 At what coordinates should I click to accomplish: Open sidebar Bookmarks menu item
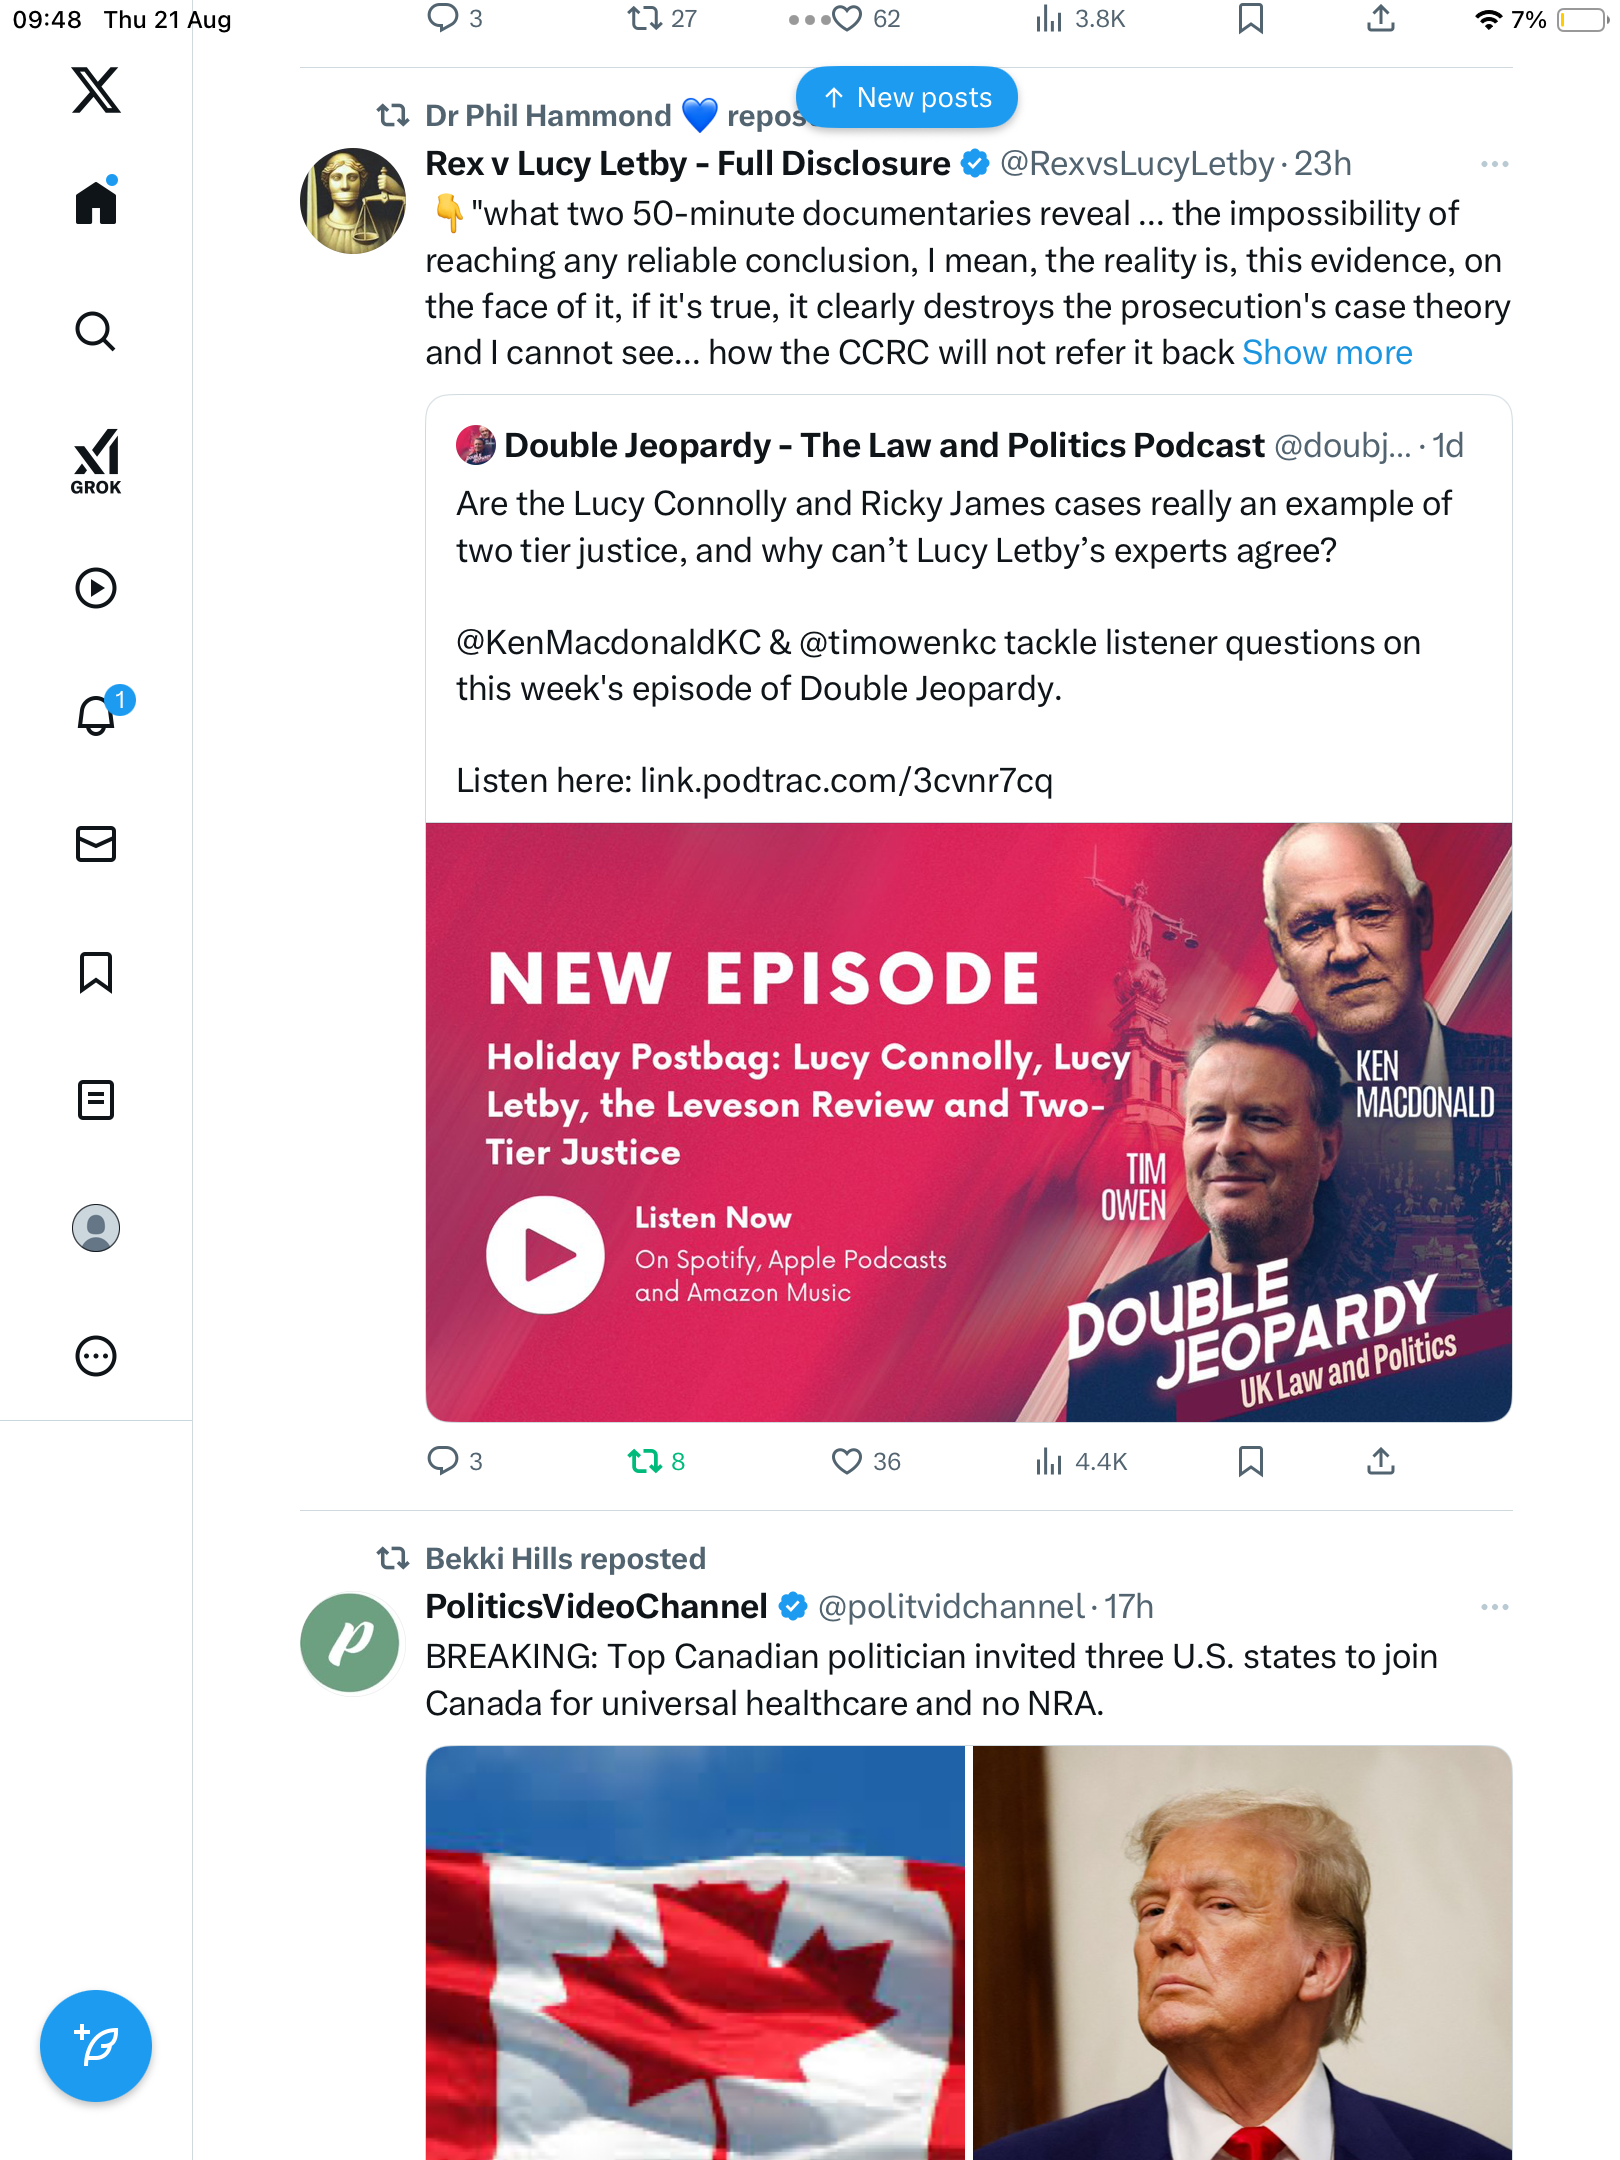coord(96,972)
